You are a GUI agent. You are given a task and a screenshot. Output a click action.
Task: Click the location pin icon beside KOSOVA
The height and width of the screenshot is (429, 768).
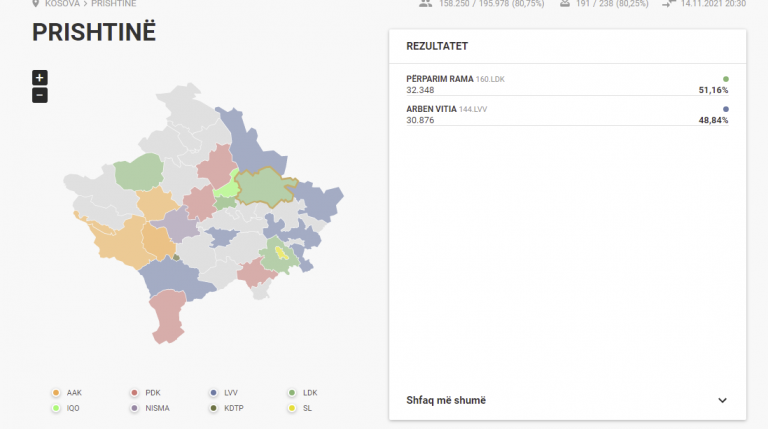point(35,3)
